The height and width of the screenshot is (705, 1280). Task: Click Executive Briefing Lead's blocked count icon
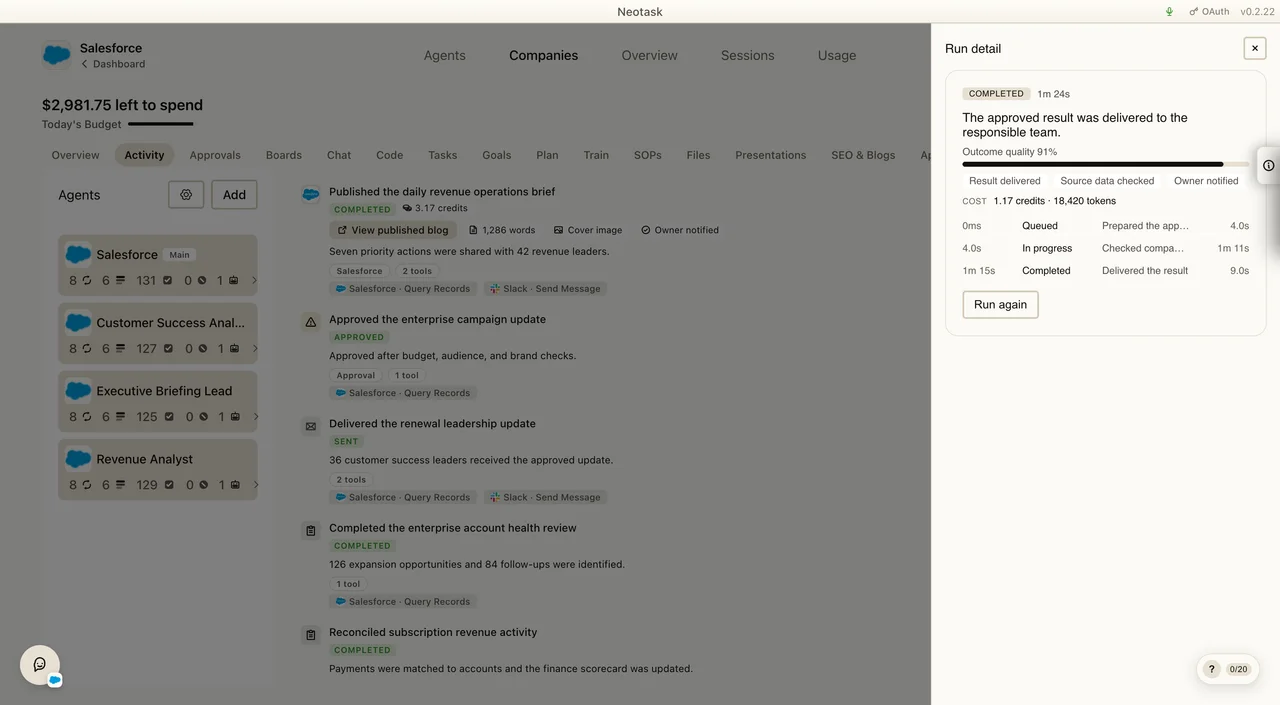tap(201, 417)
